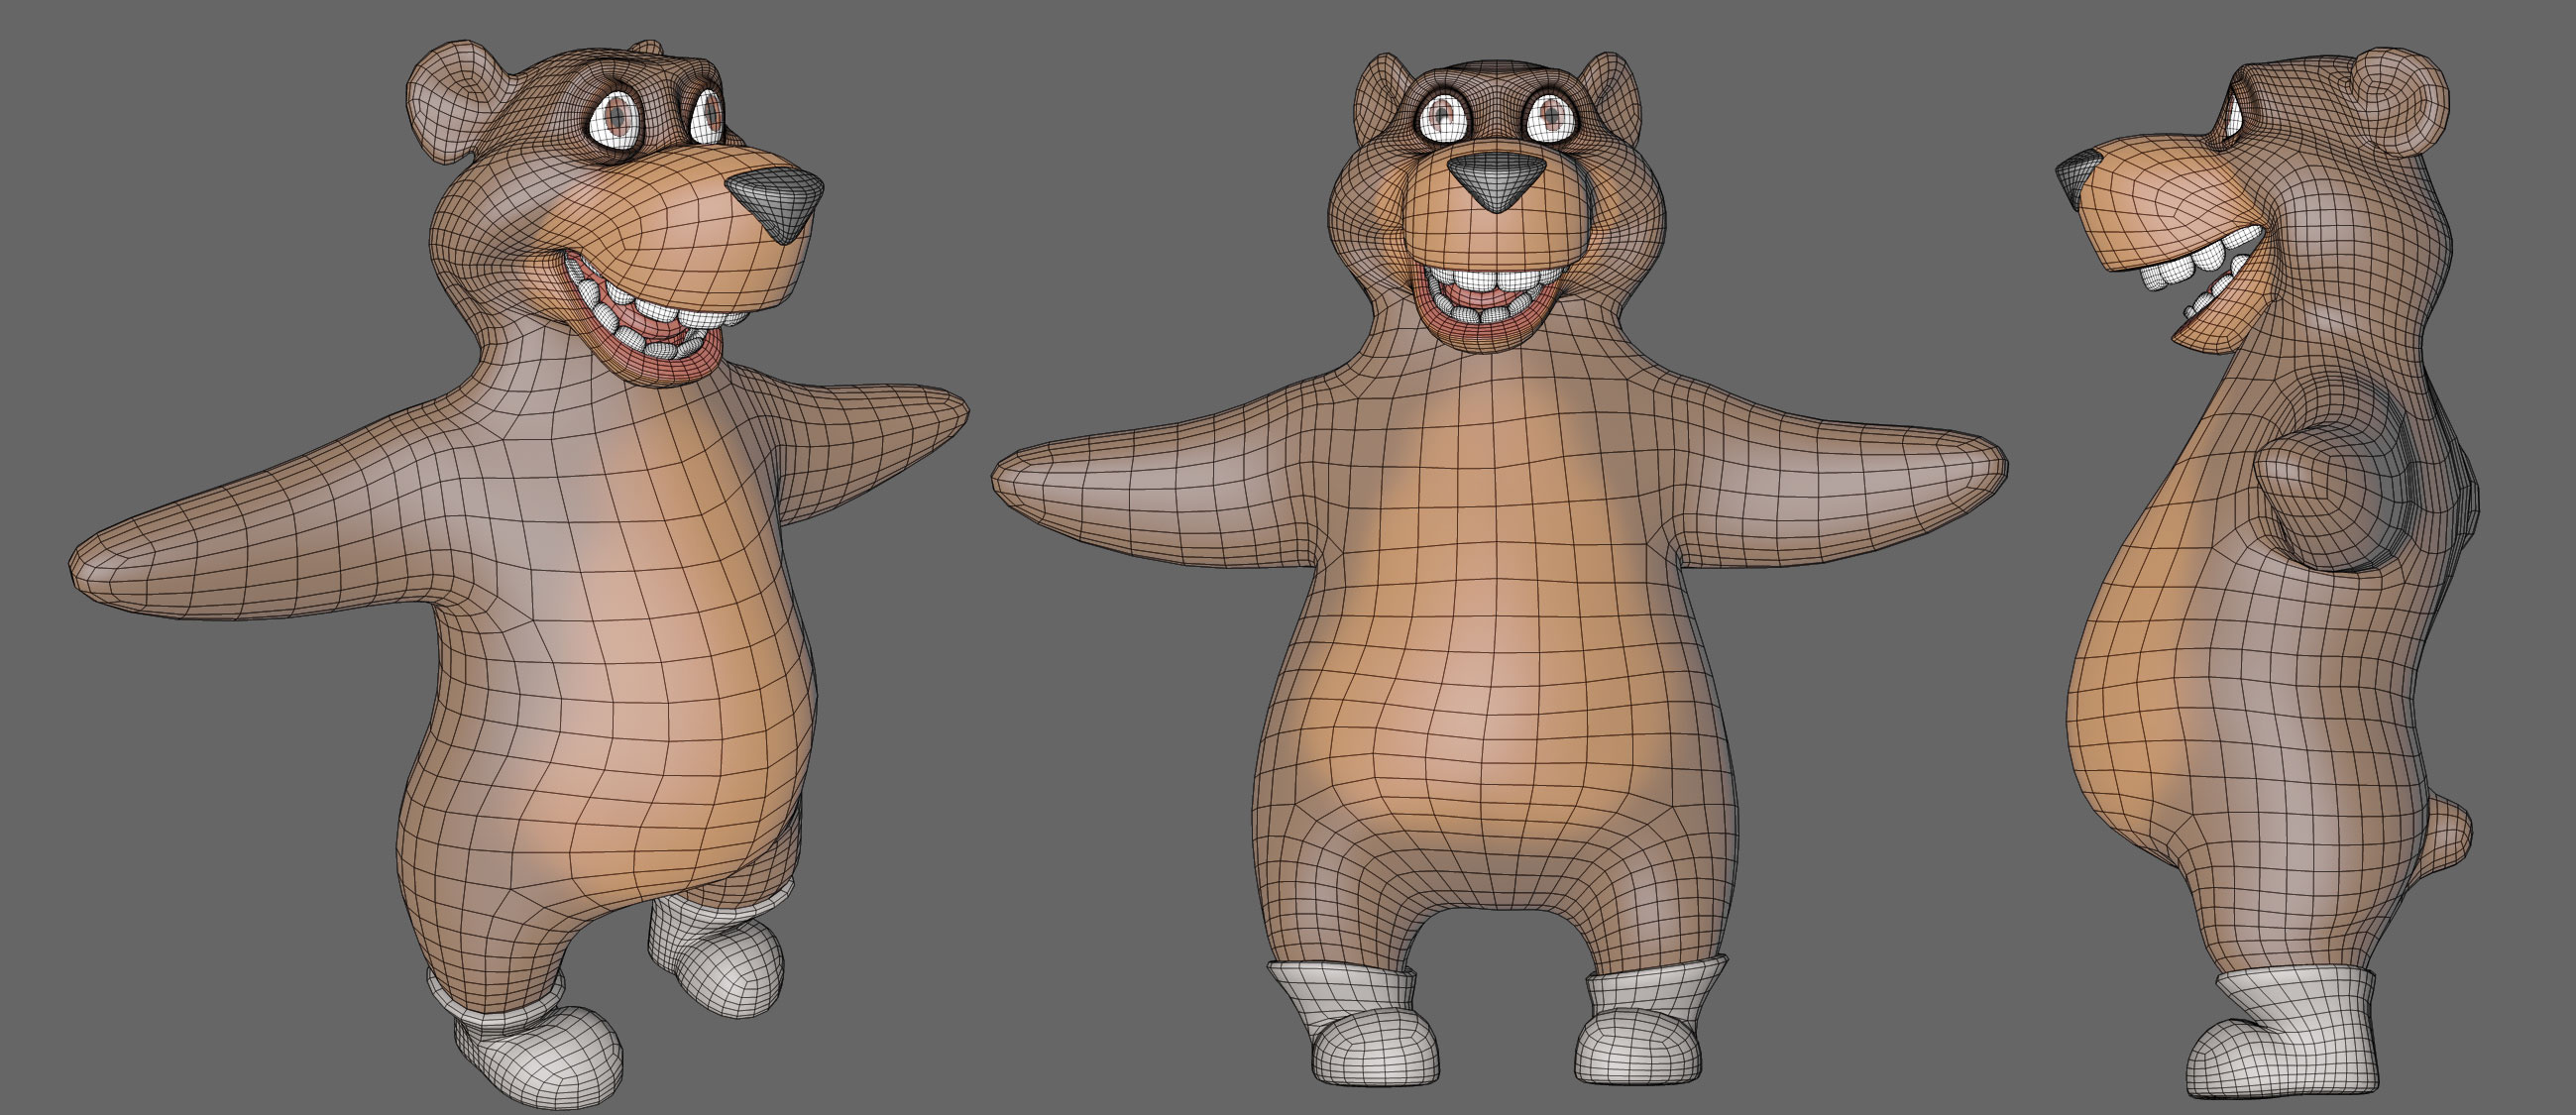2576x1115 pixels.
Task: Select the front-view bear's left-side eye
Action: click(1444, 119)
